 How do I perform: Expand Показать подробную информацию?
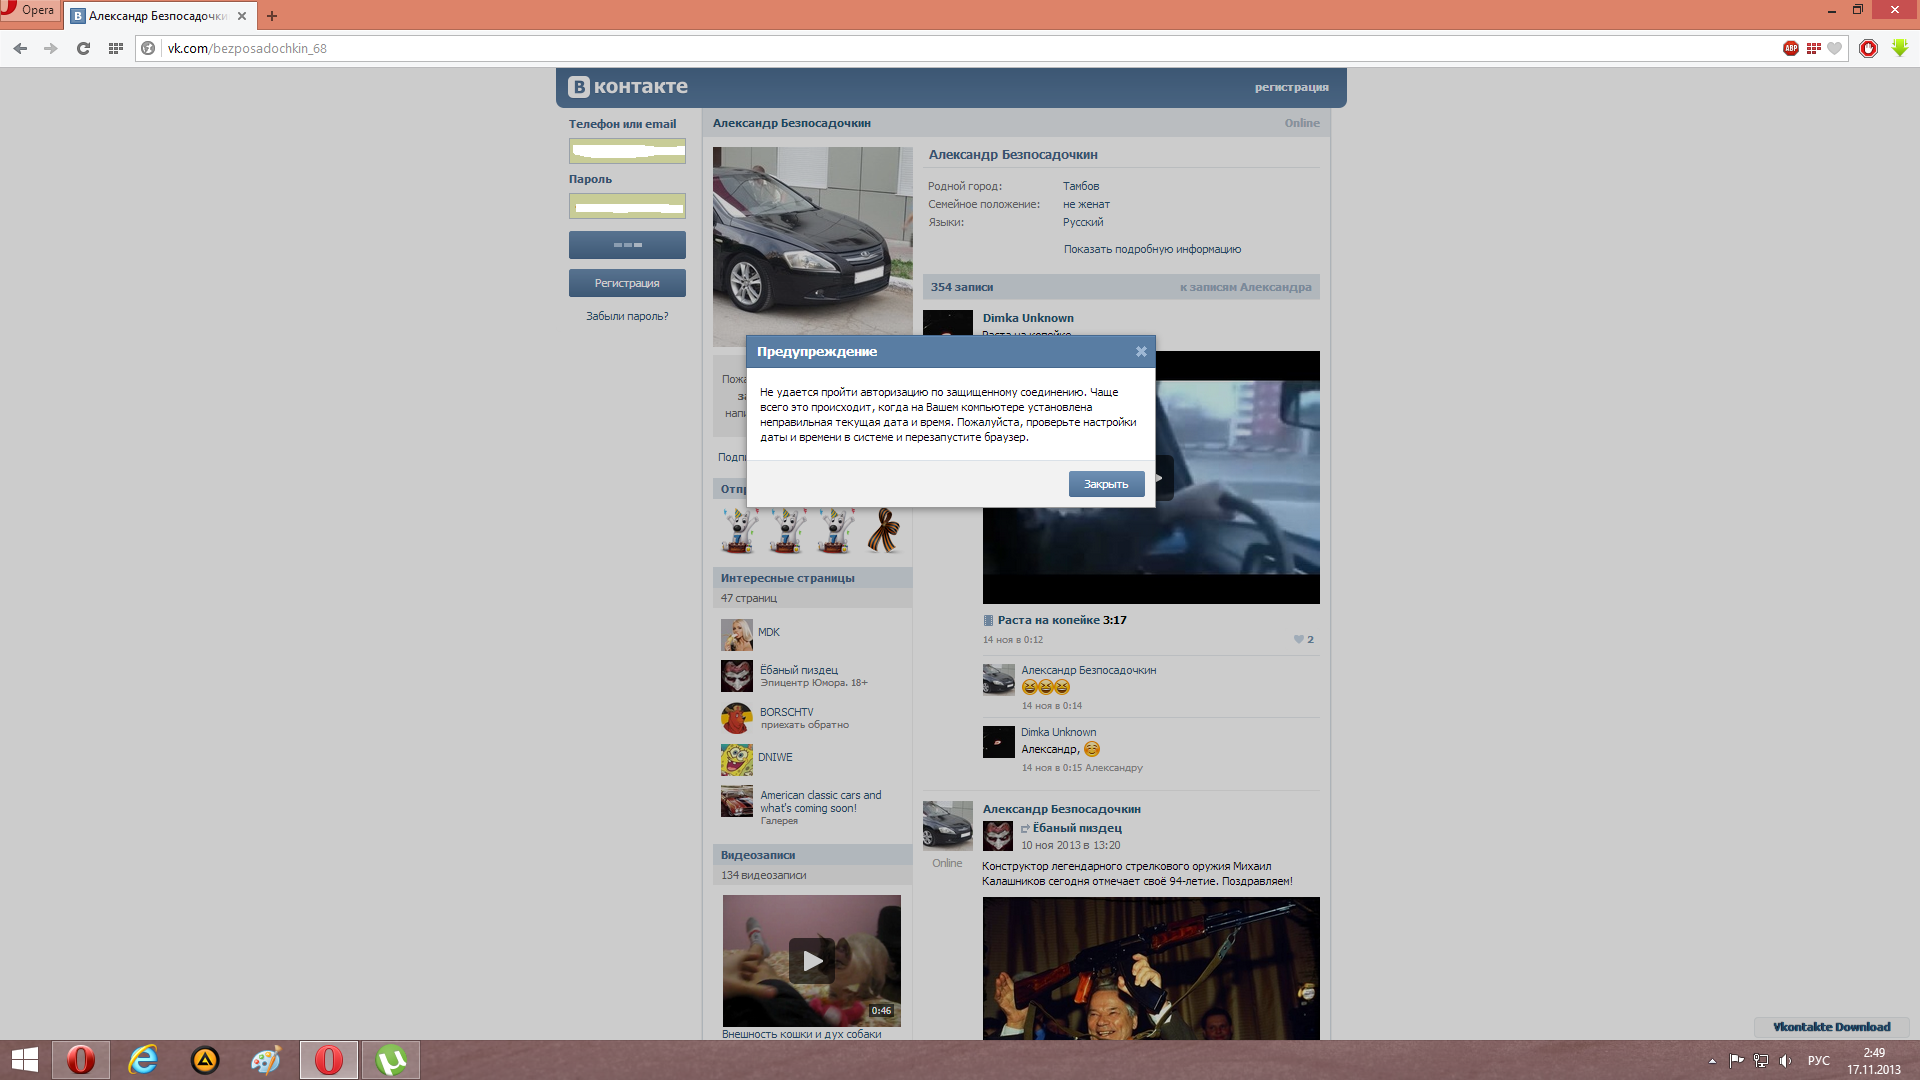click(x=1152, y=249)
